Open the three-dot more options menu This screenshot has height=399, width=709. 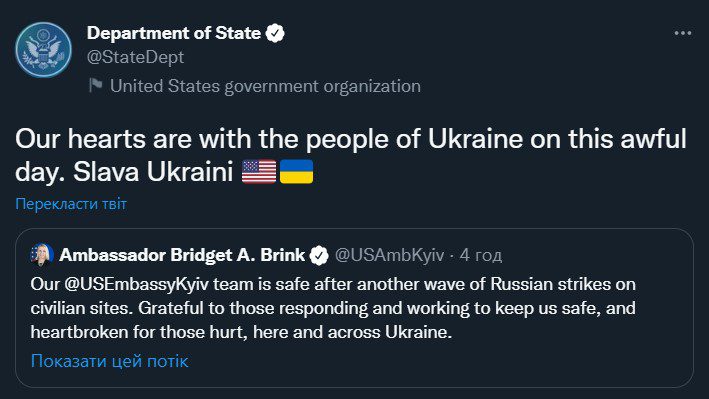[x=682, y=33]
